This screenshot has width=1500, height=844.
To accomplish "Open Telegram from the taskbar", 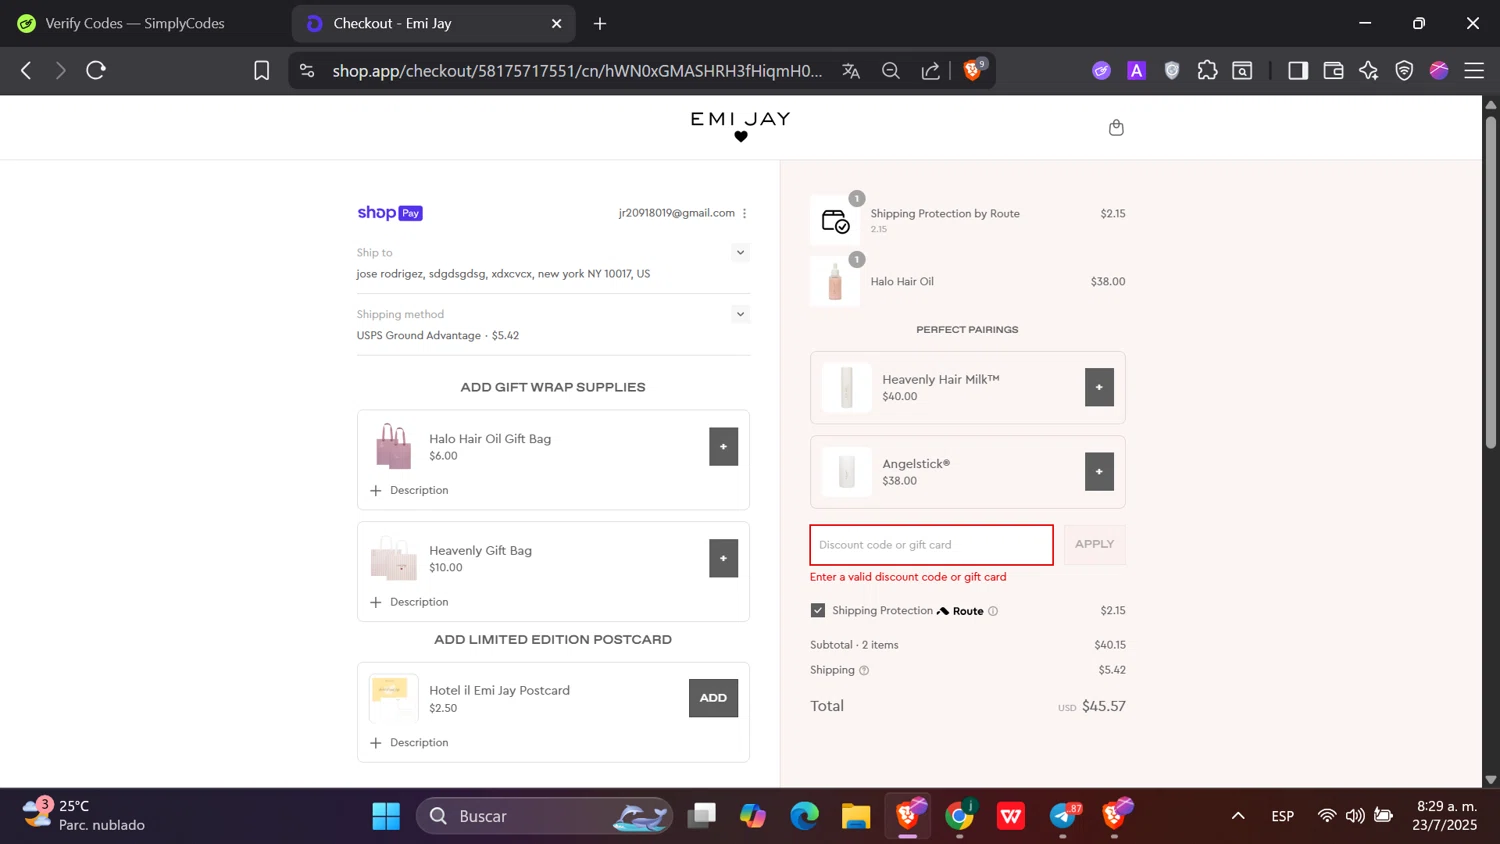I will click(1064, 816).
